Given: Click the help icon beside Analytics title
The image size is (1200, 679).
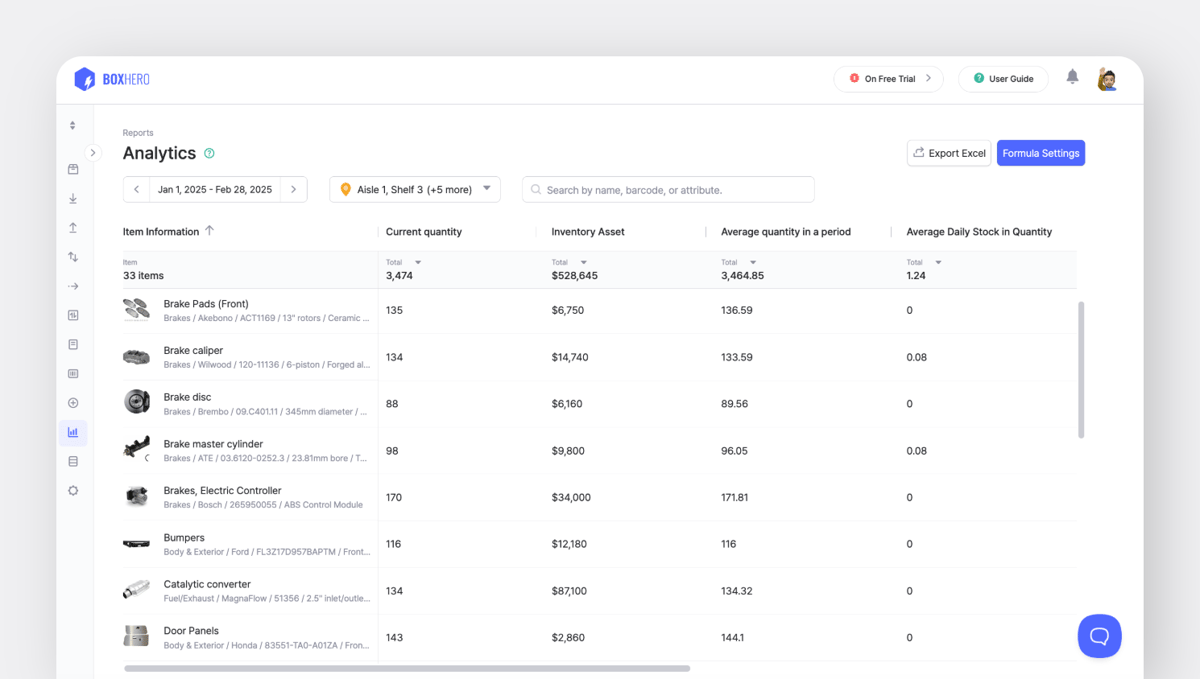Looking at the screenshot, I should pos(209,154).
